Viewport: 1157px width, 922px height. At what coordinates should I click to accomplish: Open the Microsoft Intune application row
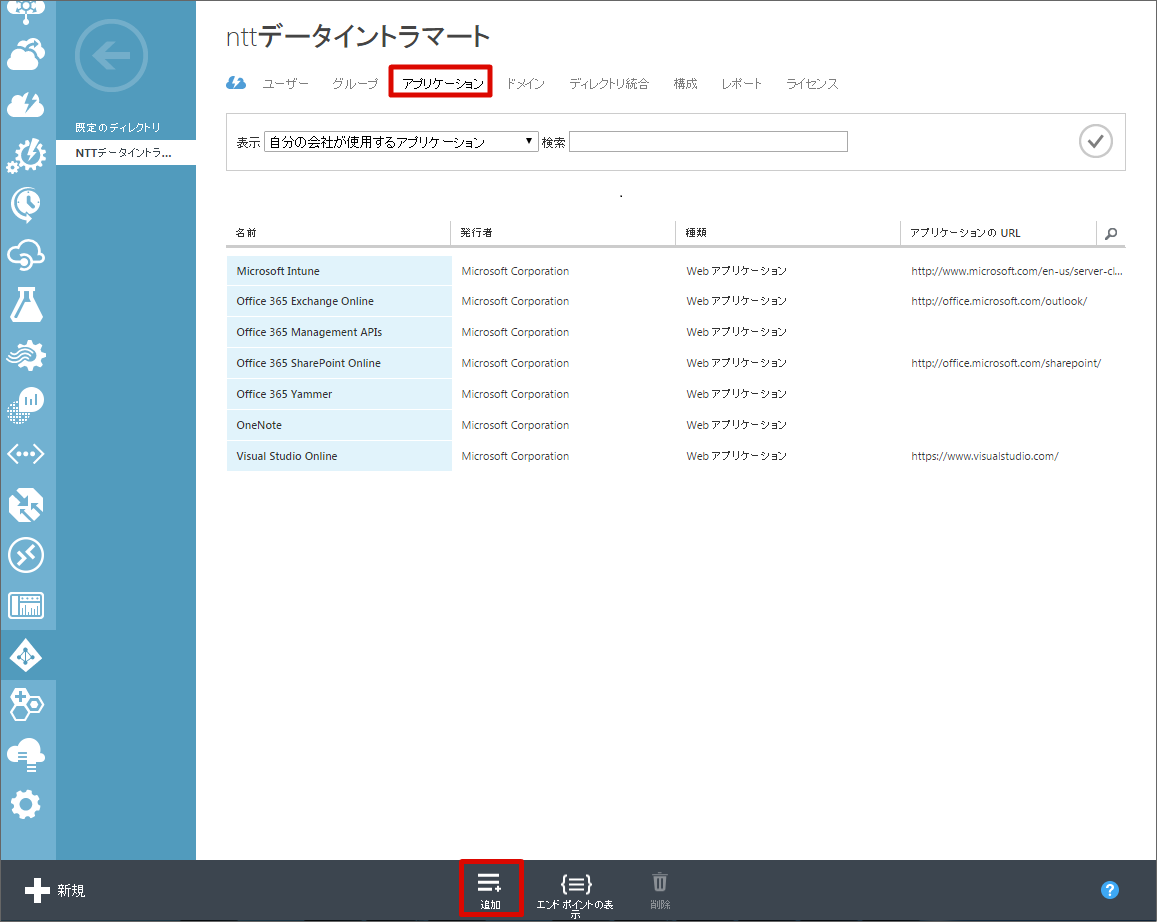pyautogui.click(x=339, y=271)
